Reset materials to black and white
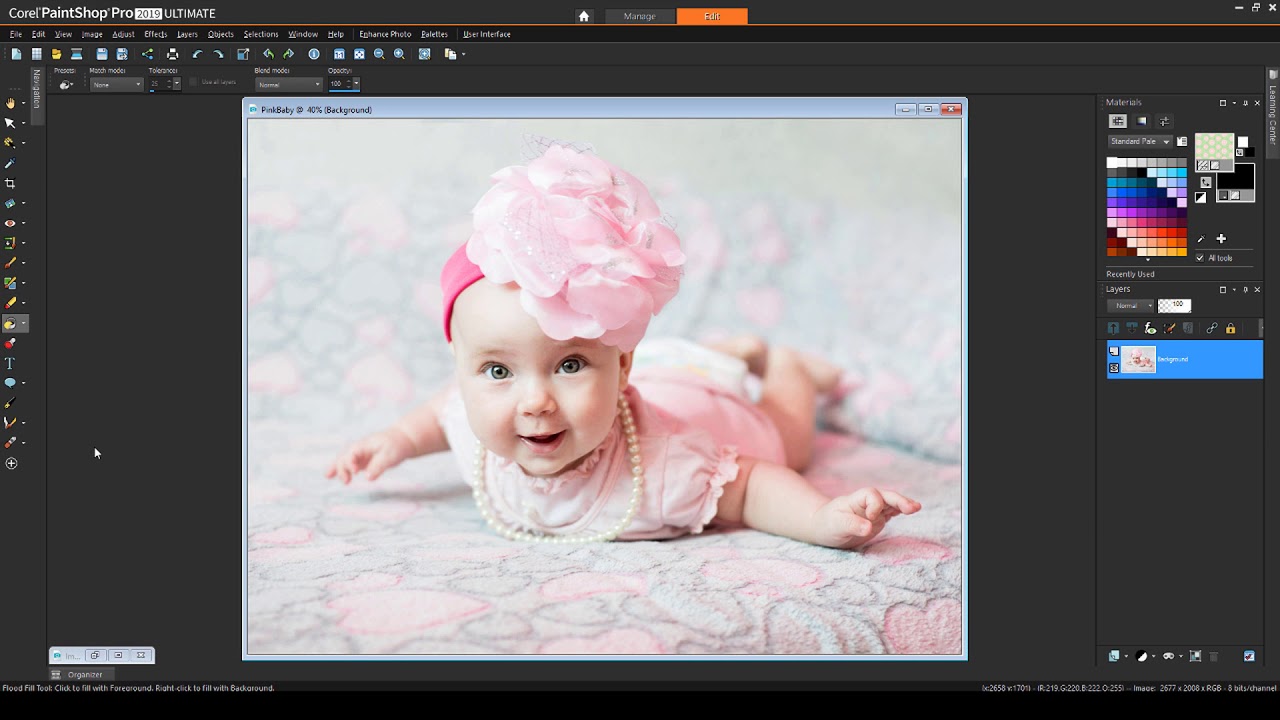 click(1201, 198)
